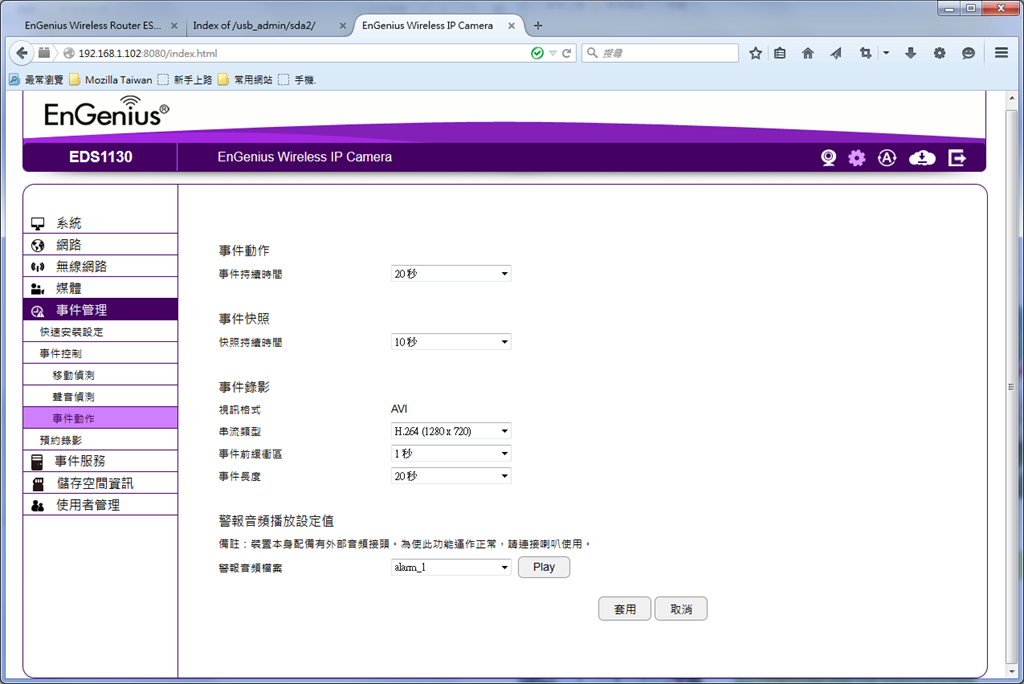The image size is (1024, 684).
Task: Click the page scrollbar up arrow
Action: (1012, 99)
